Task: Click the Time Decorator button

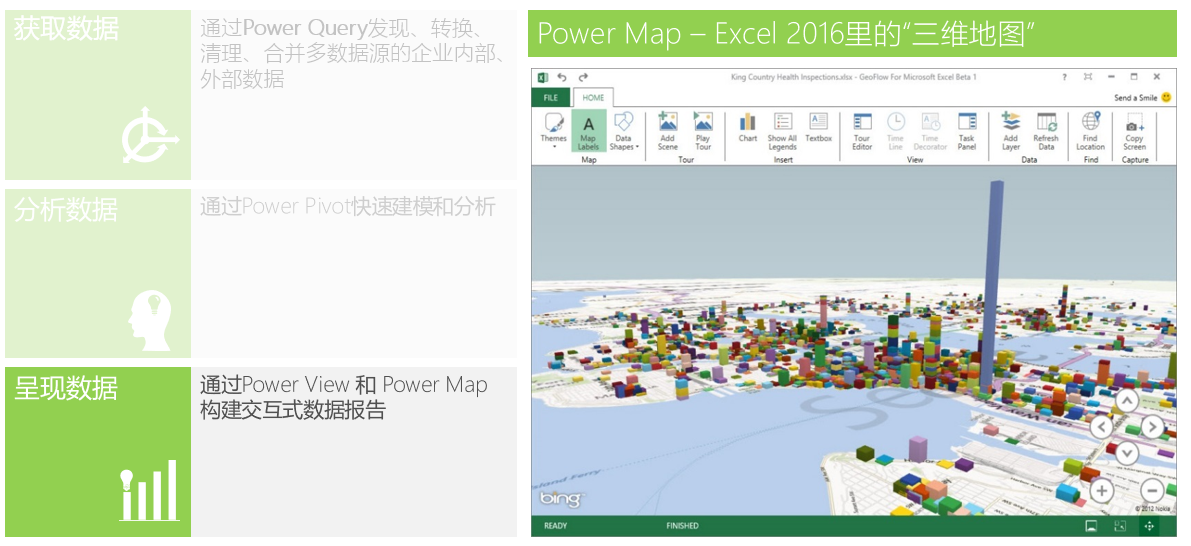Action: [x=930, y=130]
